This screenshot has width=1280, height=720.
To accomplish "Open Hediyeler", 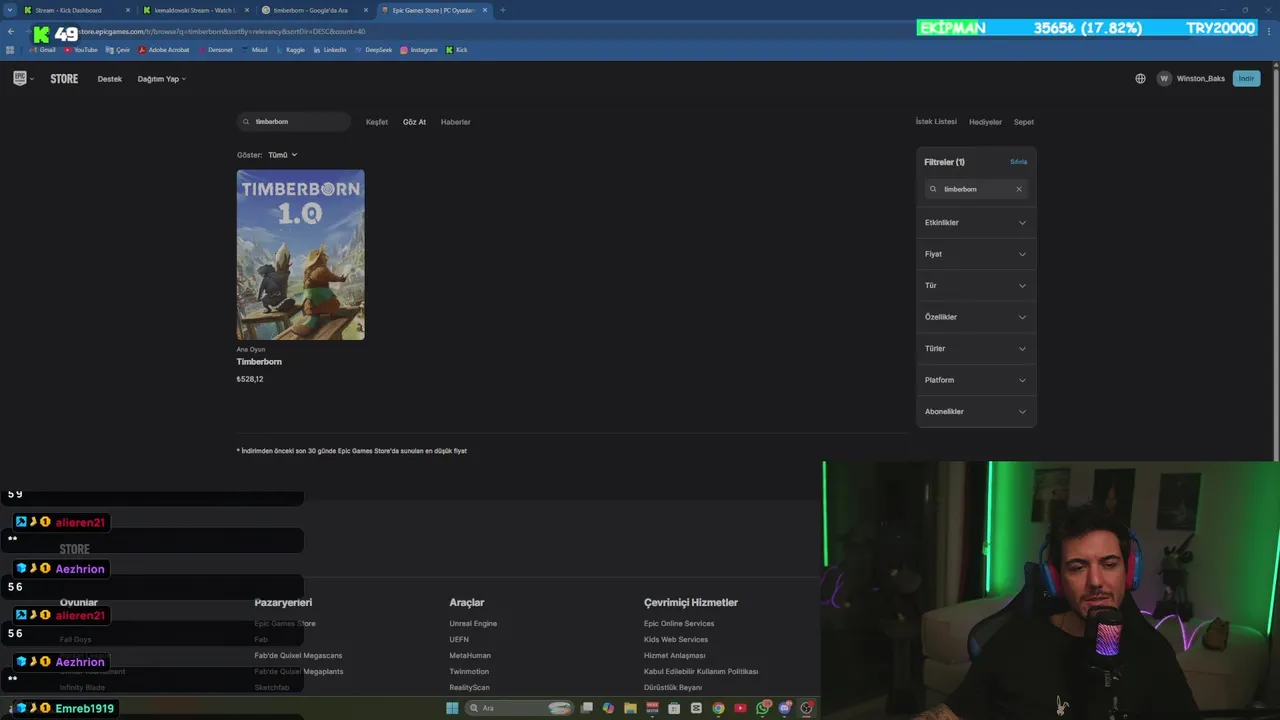I will click(x=985, y=122).
